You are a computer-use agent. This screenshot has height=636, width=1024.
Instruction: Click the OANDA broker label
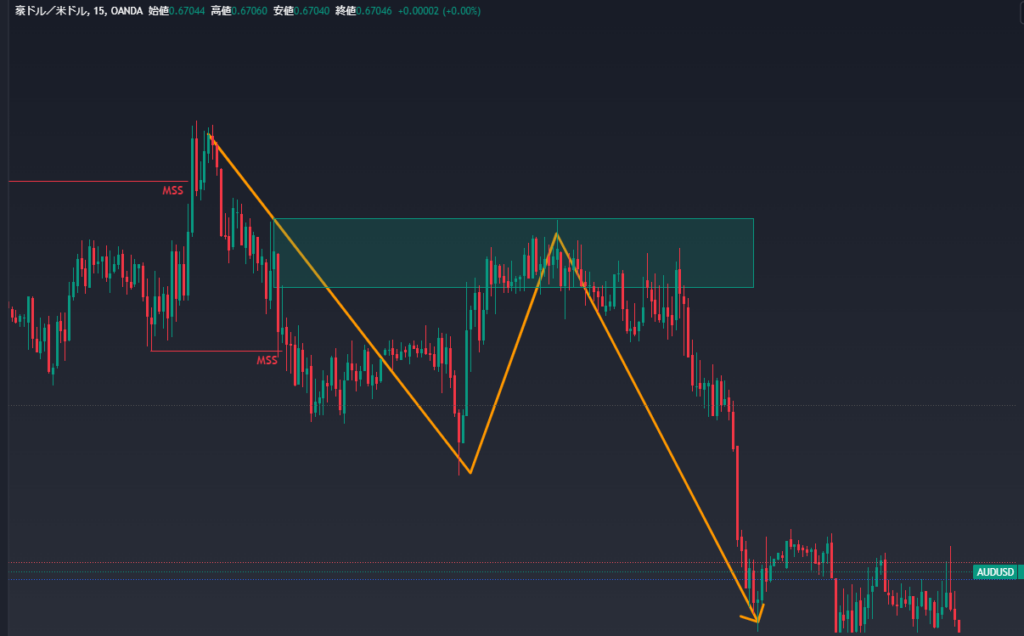coord(127,11)
